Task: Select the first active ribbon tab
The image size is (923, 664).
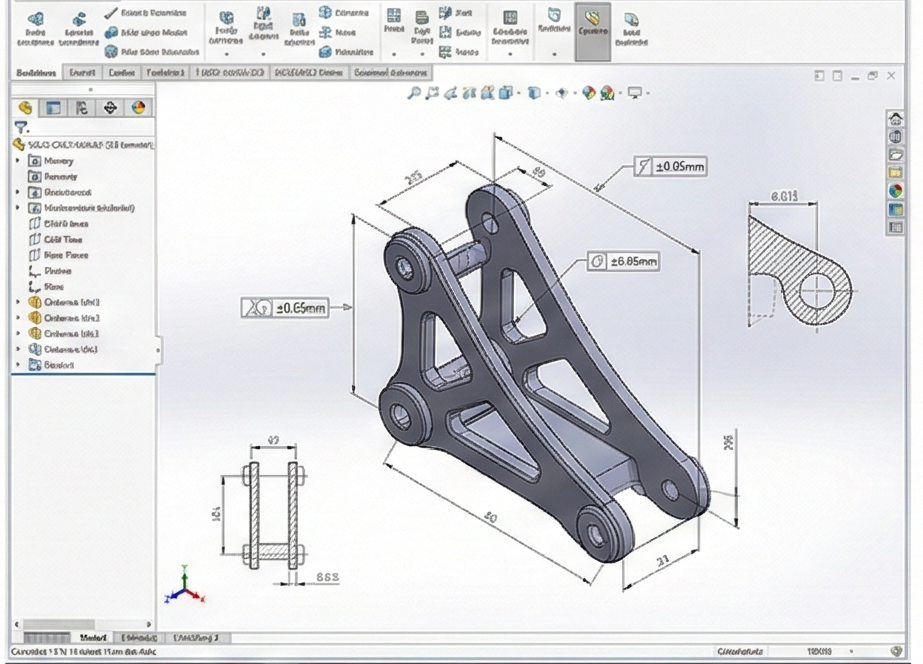Action: pos(36,72)
